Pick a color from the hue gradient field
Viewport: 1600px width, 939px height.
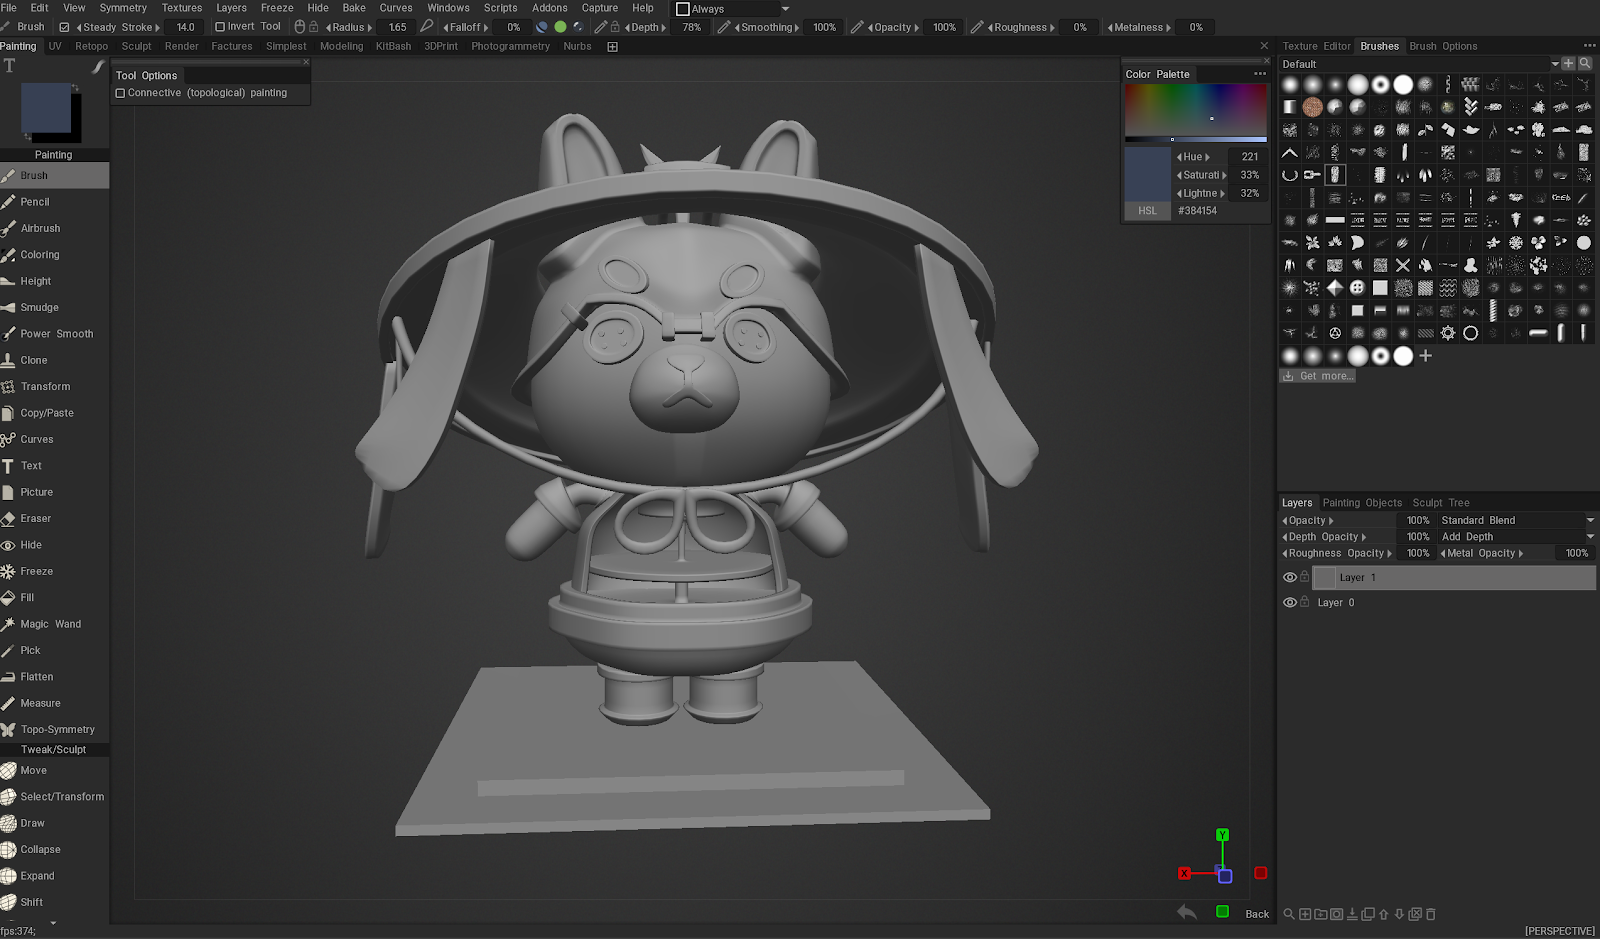point(1196,110)
